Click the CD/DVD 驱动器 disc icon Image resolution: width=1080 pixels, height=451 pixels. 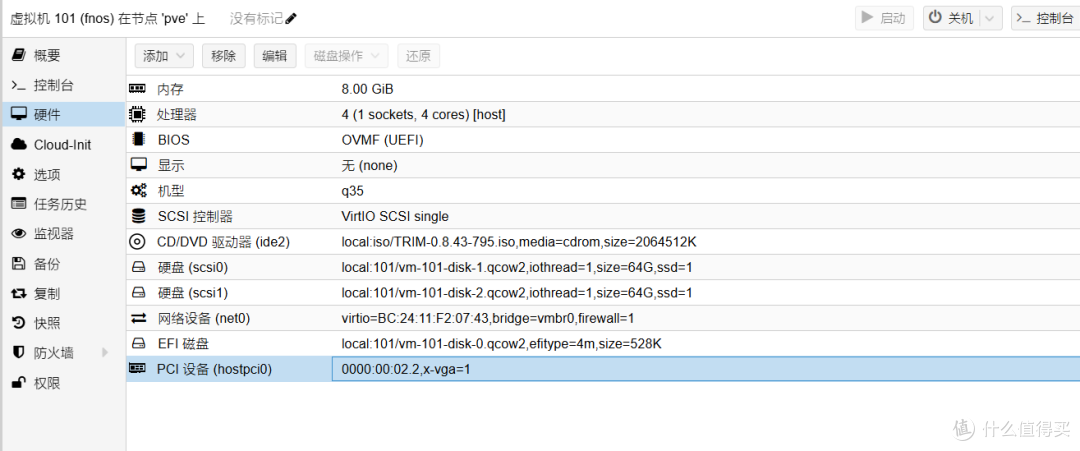click(x=138, y=241)
